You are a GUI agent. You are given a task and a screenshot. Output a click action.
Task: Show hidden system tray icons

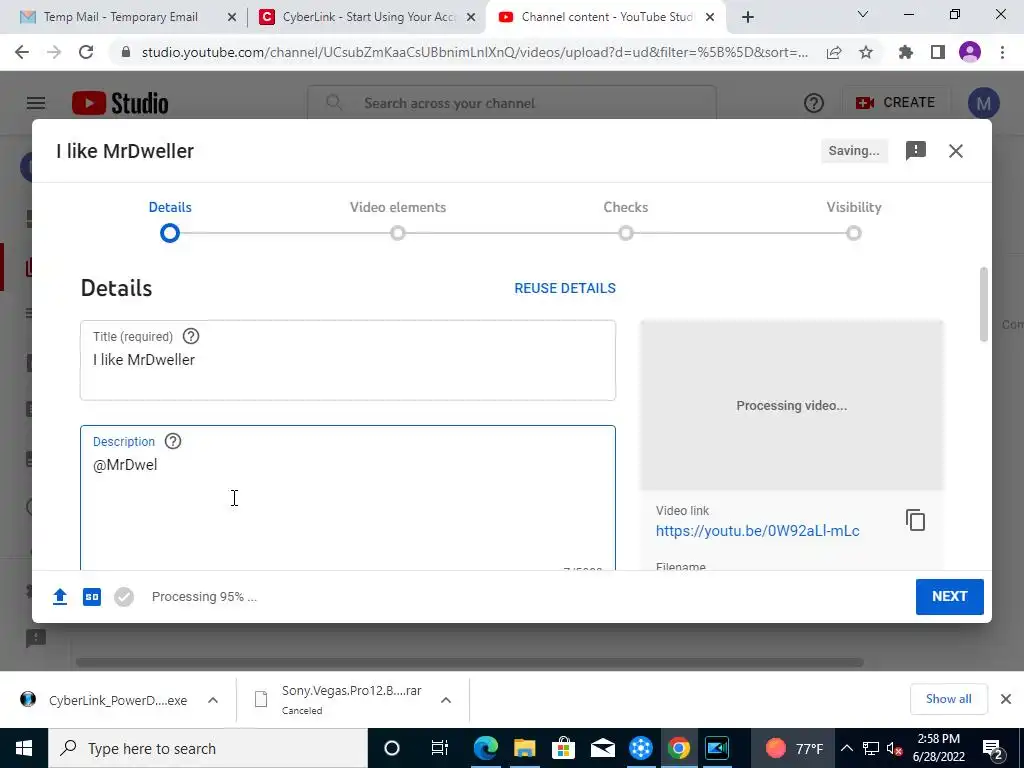[846, 748]
